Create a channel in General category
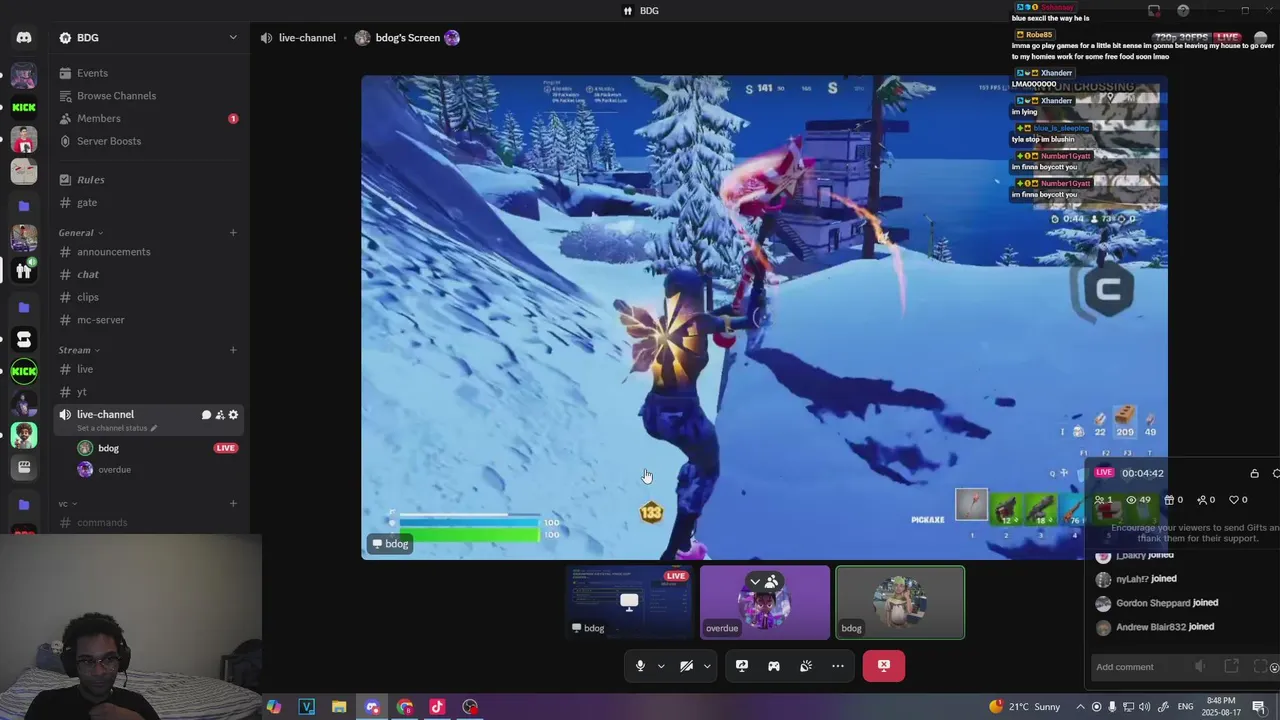The width and height of the screenshot is (1280, 720). tap(233, 233)
